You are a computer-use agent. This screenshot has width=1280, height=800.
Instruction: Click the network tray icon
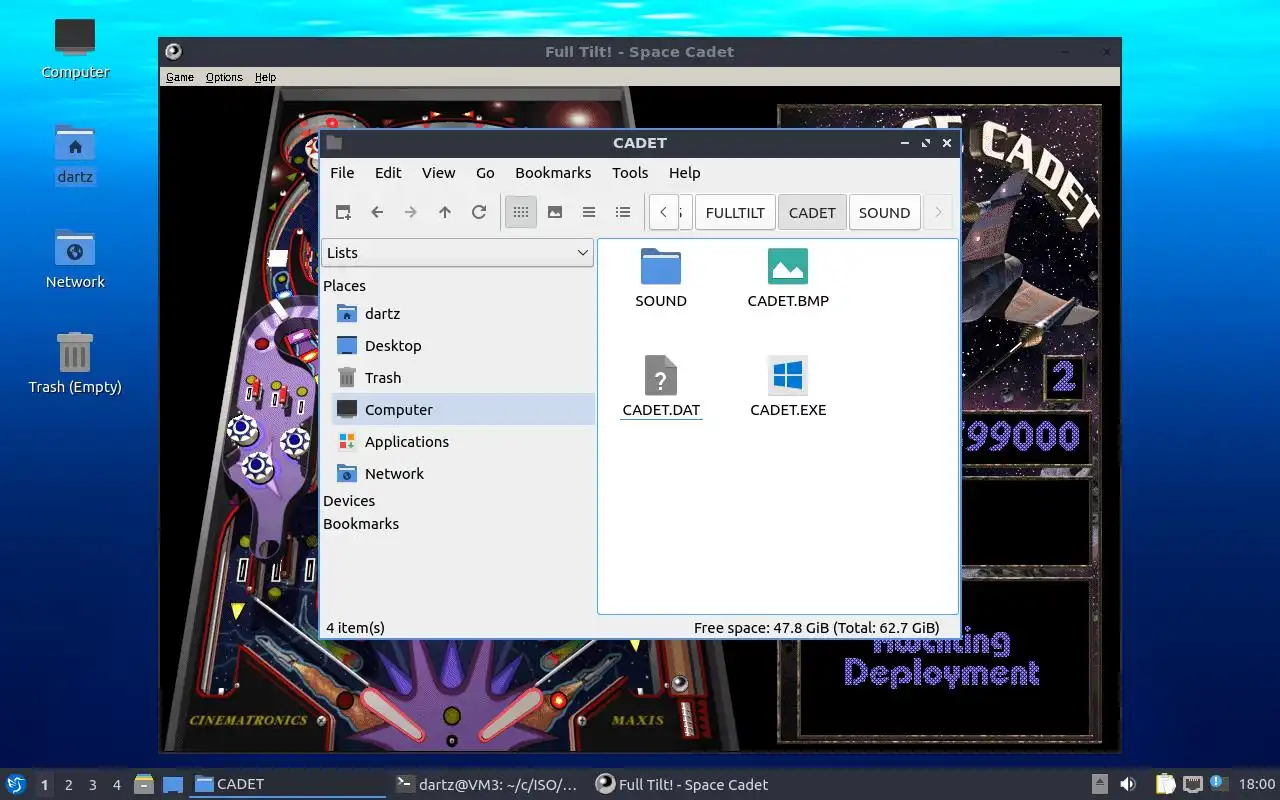click(1192, 784)
